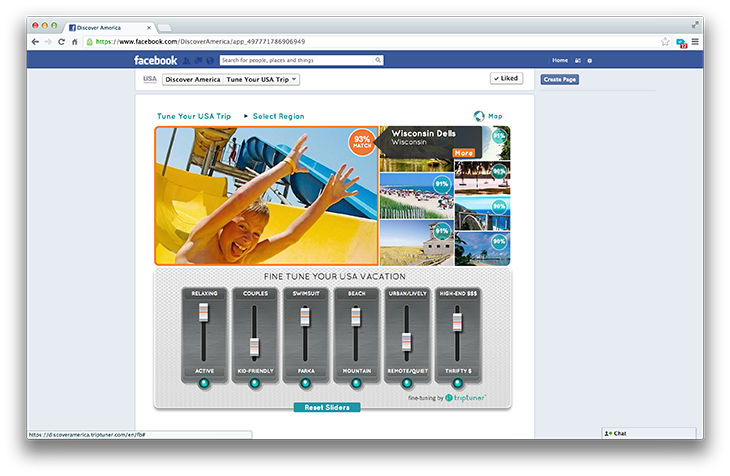Click the browser back arrow
The image size is (730, 476).
[36, 42]
